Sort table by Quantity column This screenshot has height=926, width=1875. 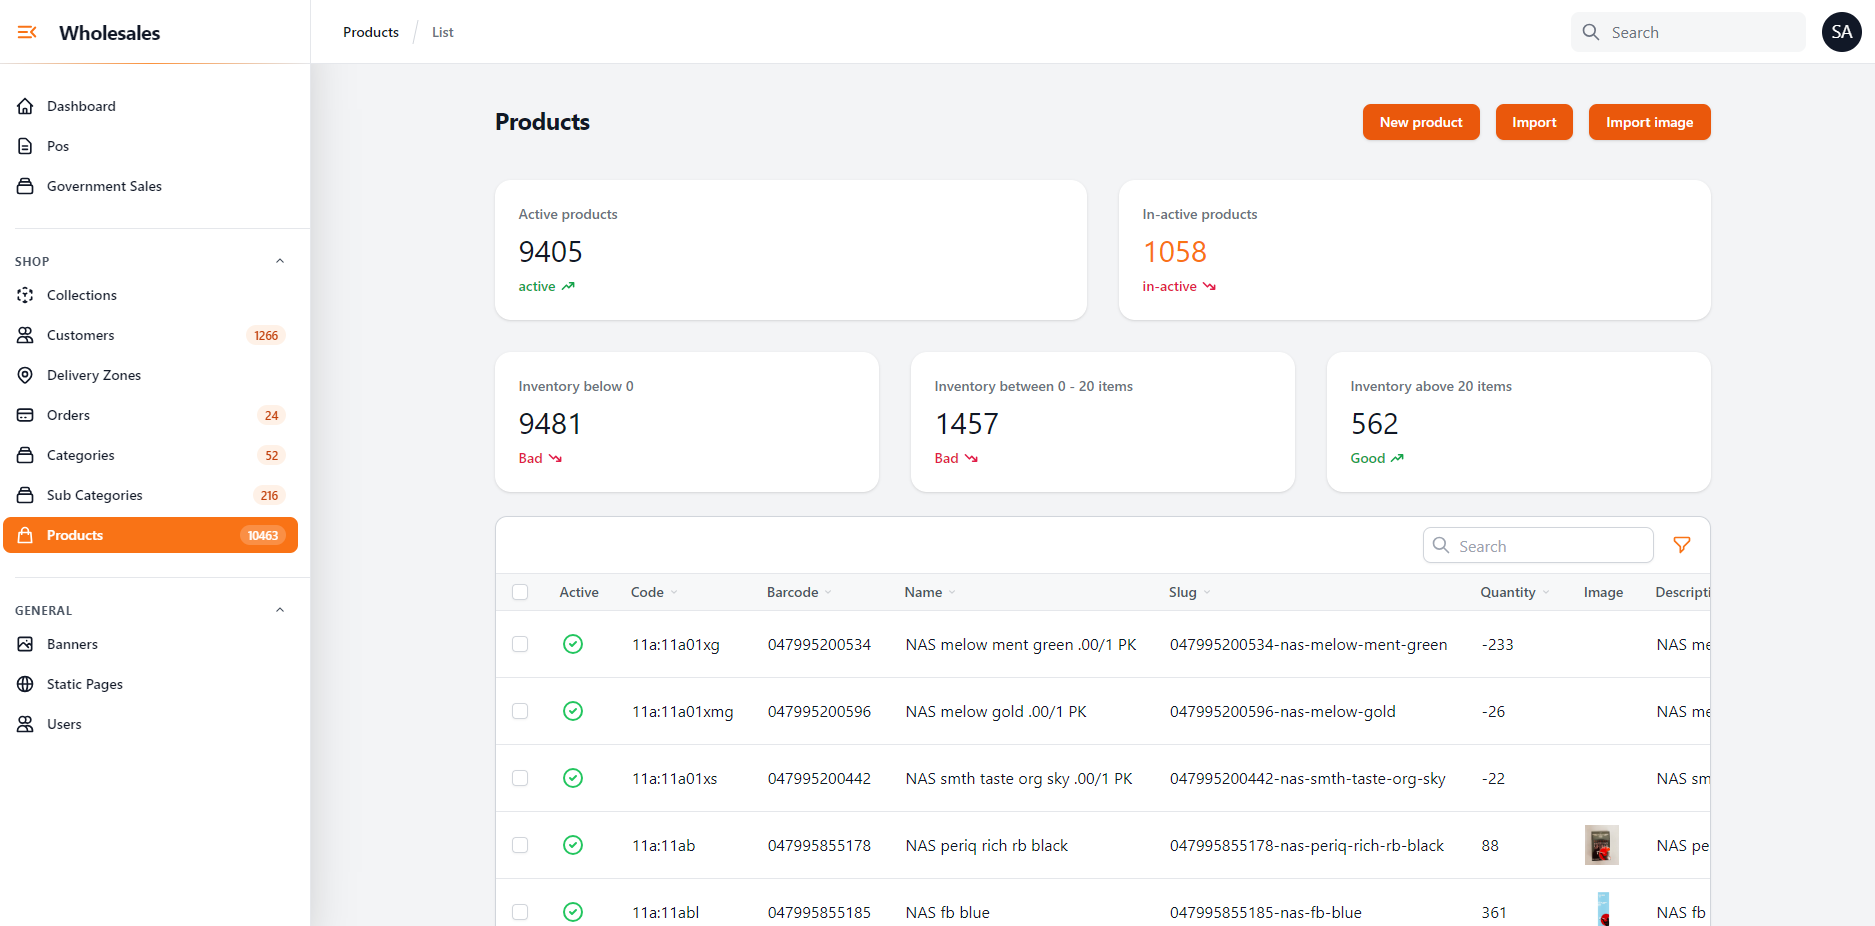pyautogui.click(x=1513, y=592)
